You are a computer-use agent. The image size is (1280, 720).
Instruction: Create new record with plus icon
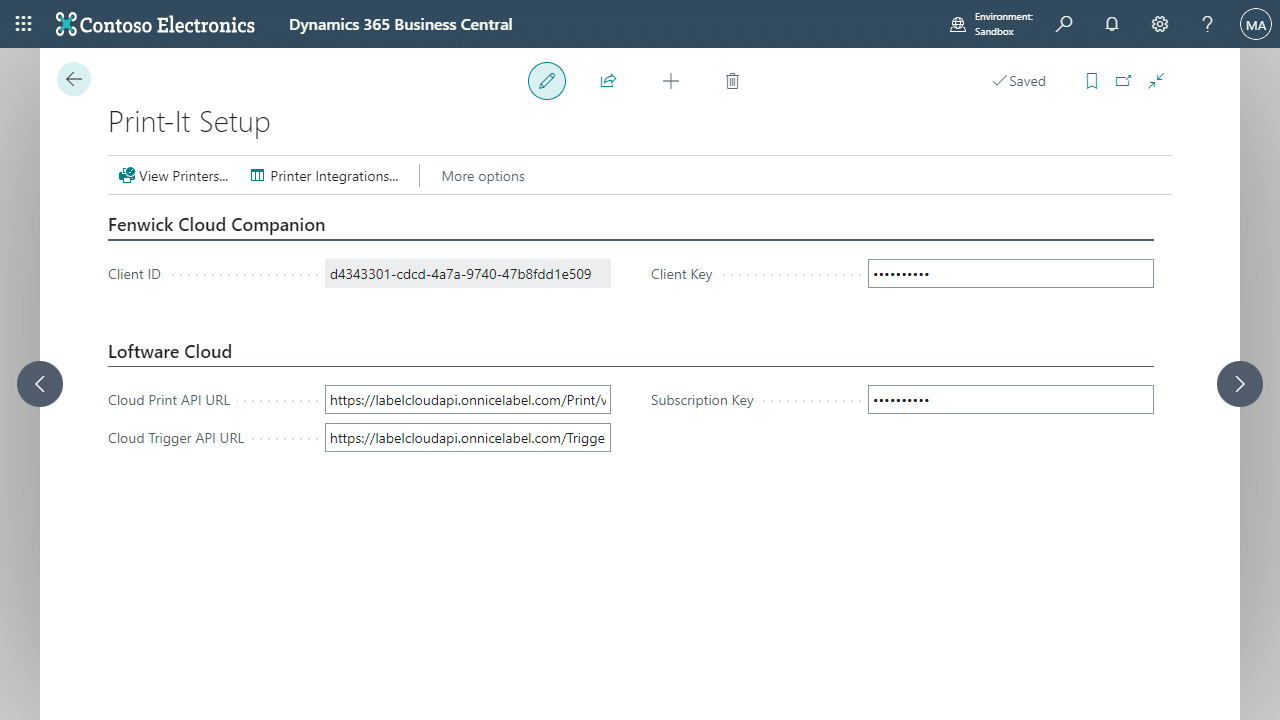pos(671,81)
